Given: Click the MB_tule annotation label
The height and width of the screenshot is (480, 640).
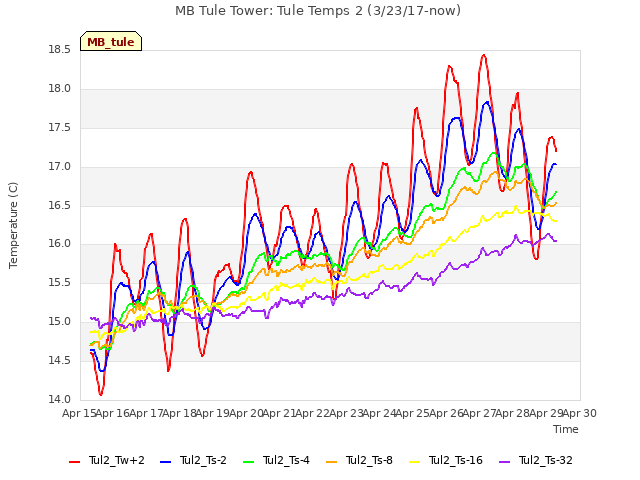Looking at the screenshot, I should coord(111,41).
